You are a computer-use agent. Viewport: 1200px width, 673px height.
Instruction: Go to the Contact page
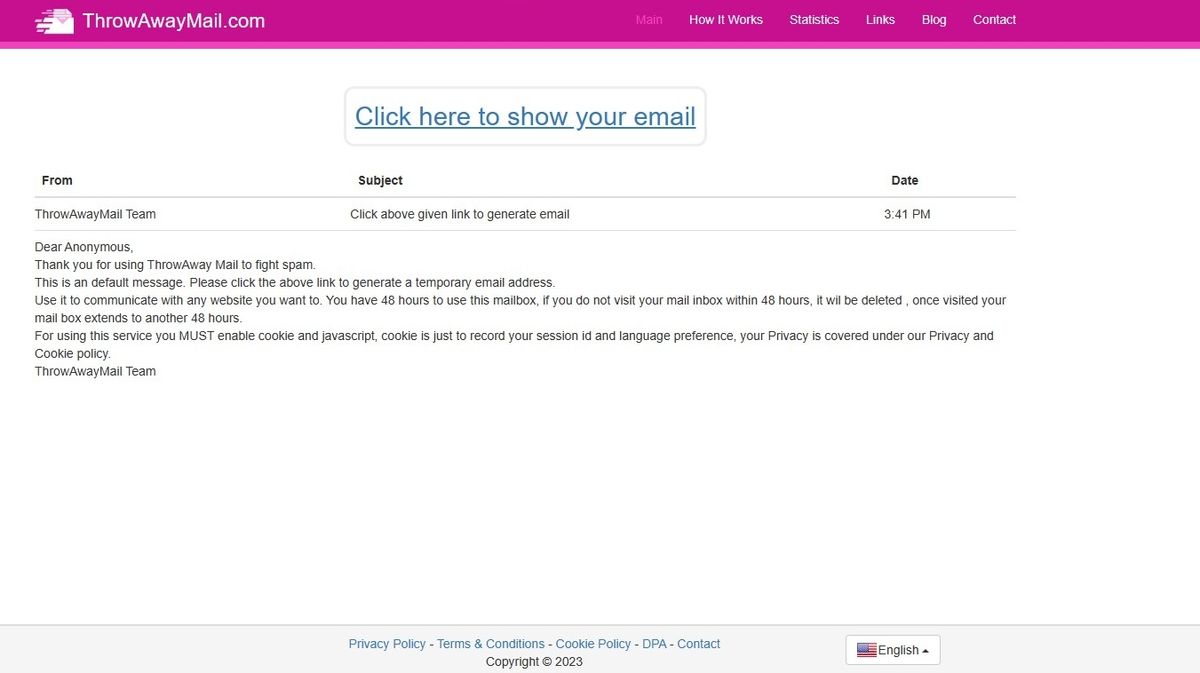coord(994,19)
